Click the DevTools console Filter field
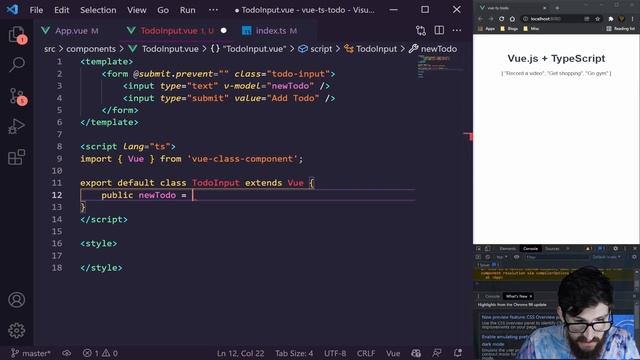640x360 pixels. 556,257
